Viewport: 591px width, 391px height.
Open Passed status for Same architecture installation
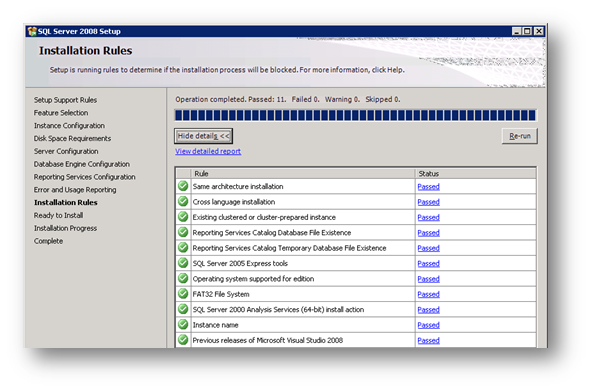[429, 187]
